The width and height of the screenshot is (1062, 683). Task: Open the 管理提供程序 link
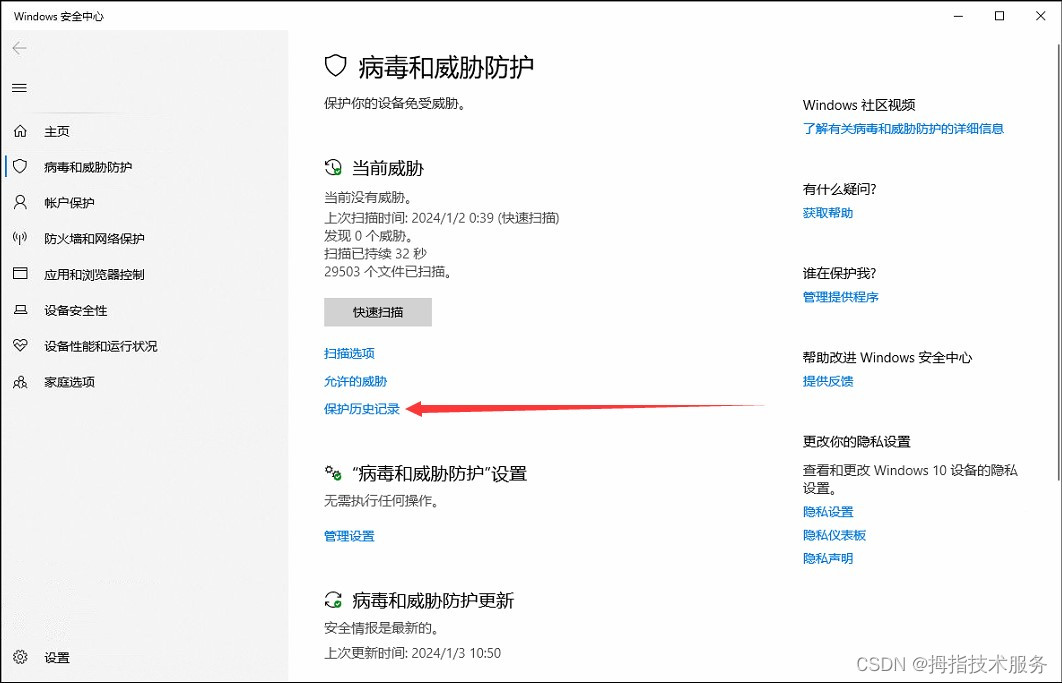click(841, 297)
